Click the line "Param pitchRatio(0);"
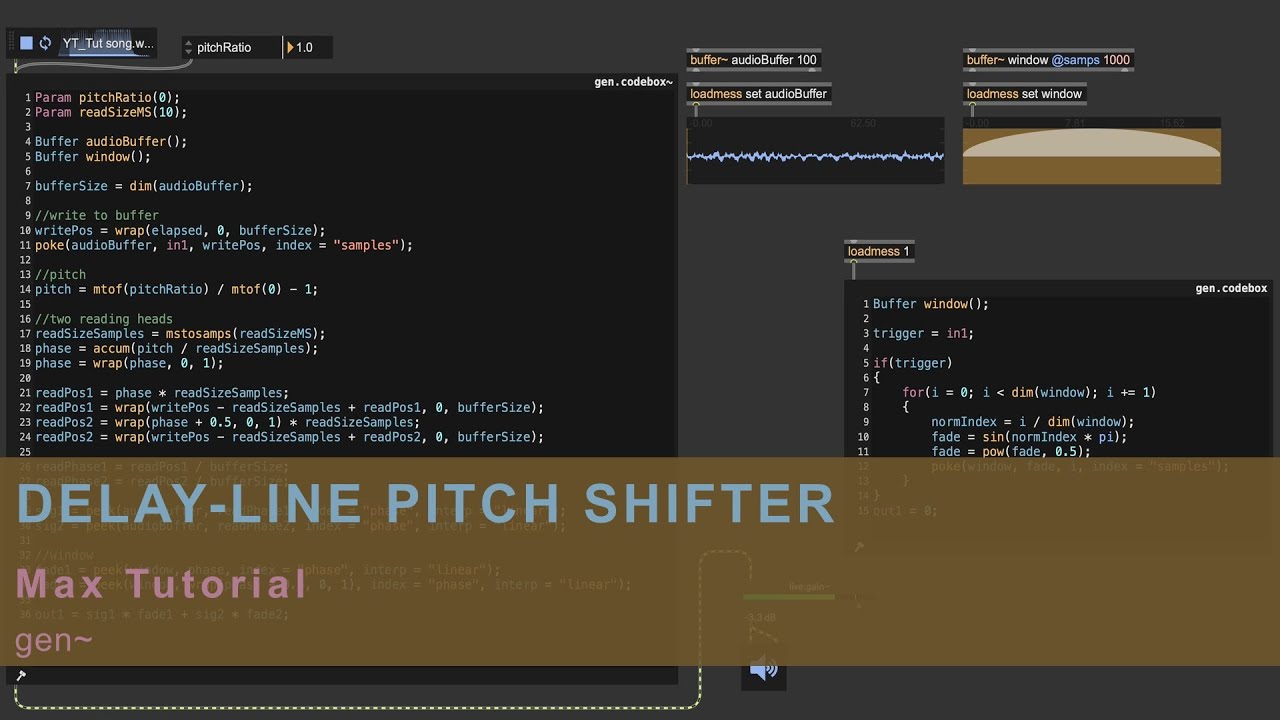The height and width of the screenshot is (720, 1280). coord(107,97)
